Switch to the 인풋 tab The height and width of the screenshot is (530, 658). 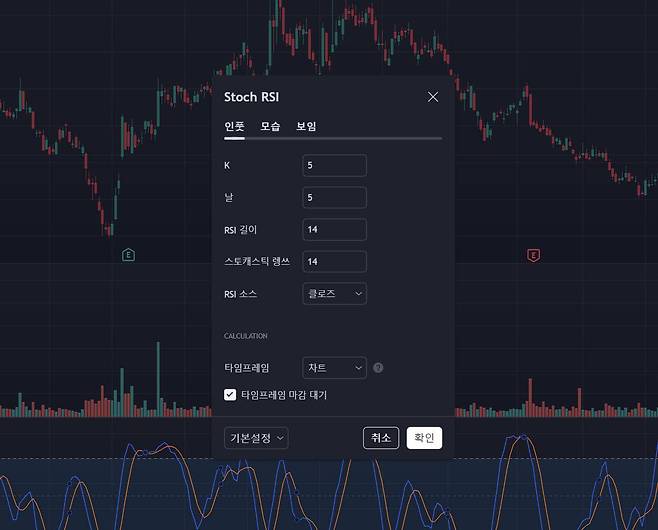point(234,126)
